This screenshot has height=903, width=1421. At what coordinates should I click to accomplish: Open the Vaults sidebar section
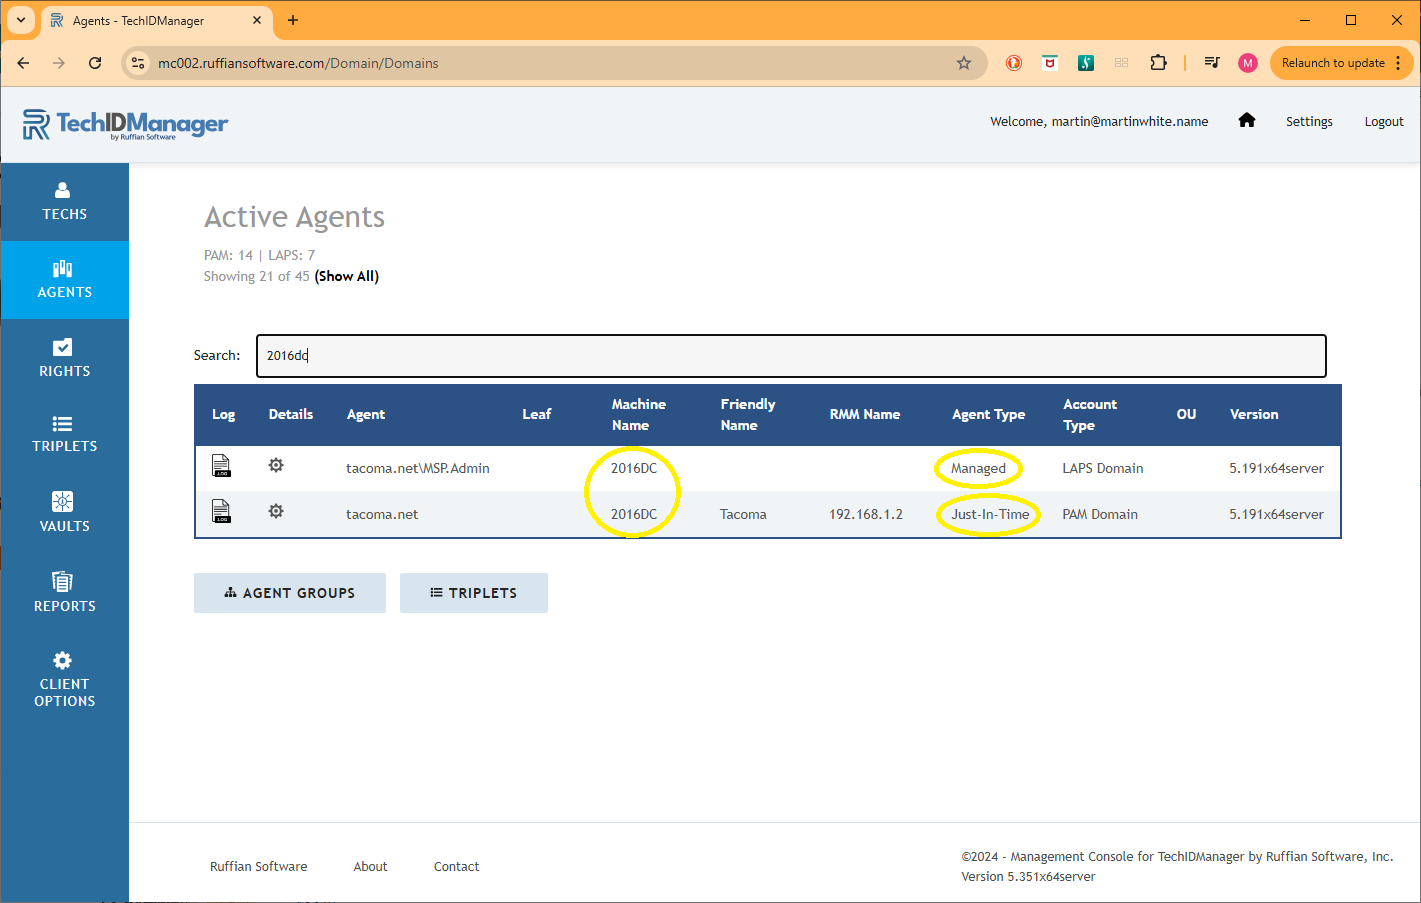[x=64, y=512]
